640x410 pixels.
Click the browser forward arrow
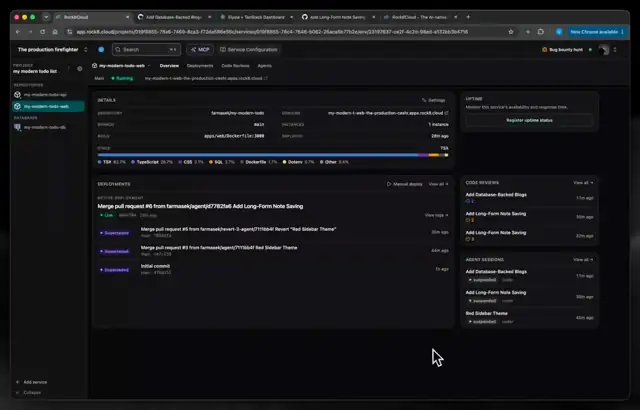(30, 32)
